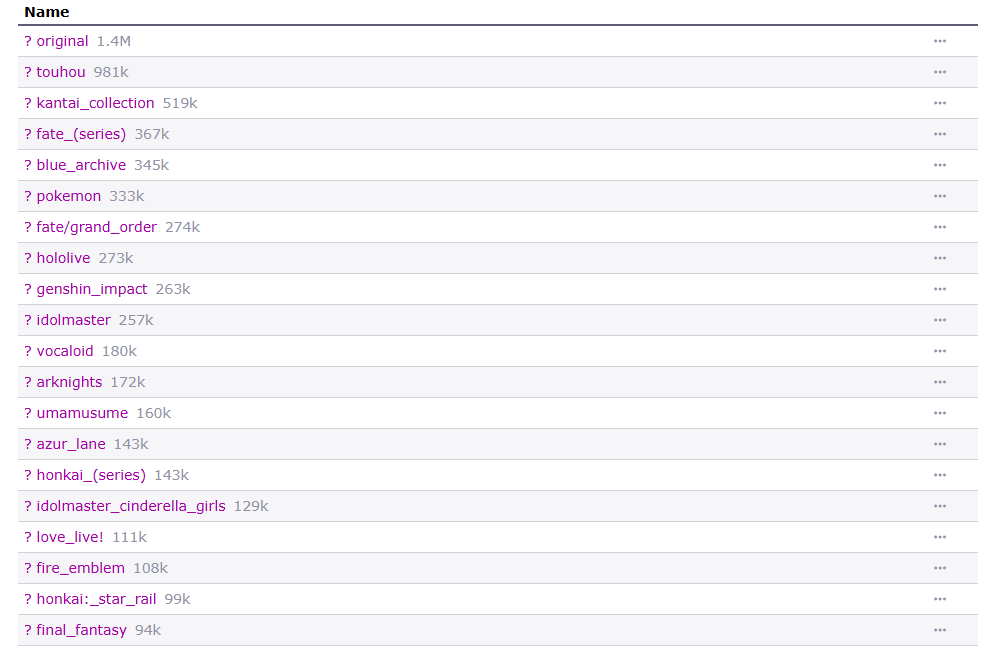Click the question mark wiki link beside genshin_impact

pos(28,289)
